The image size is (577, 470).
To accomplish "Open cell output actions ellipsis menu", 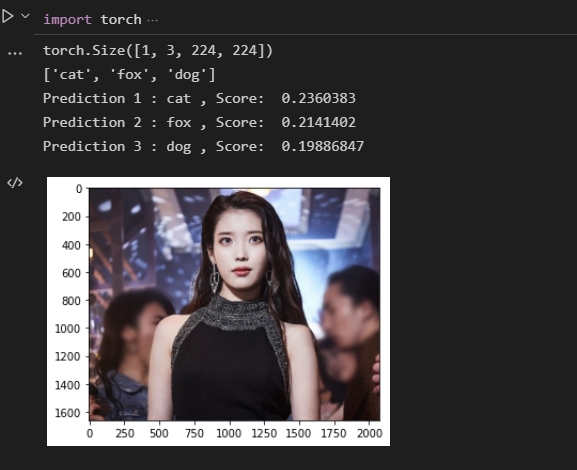I will point(15,53).
